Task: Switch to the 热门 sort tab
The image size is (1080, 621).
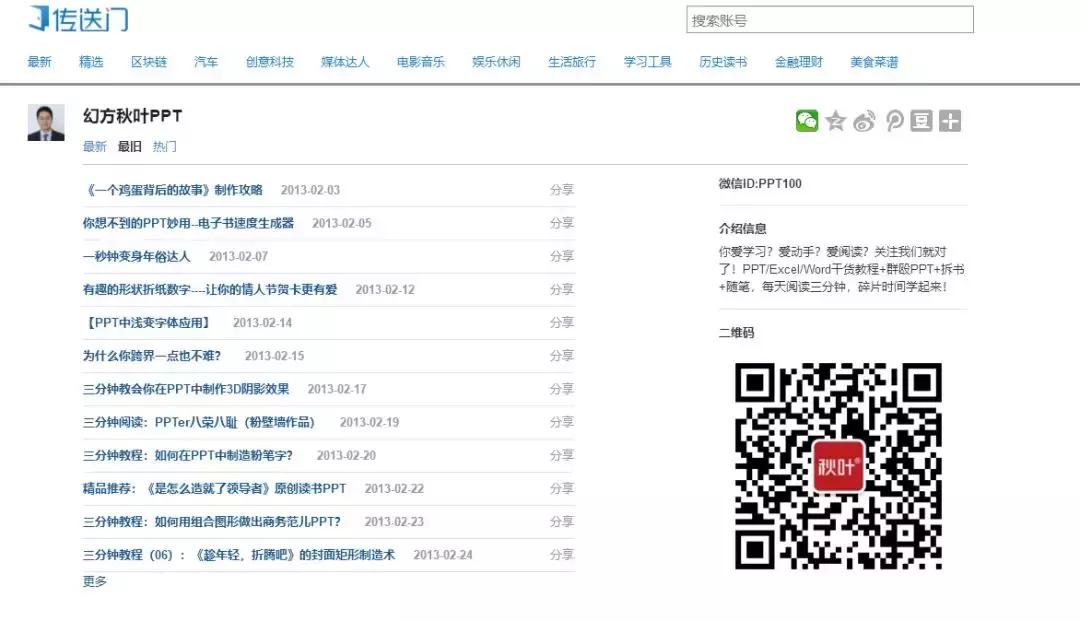Action: 164,146
